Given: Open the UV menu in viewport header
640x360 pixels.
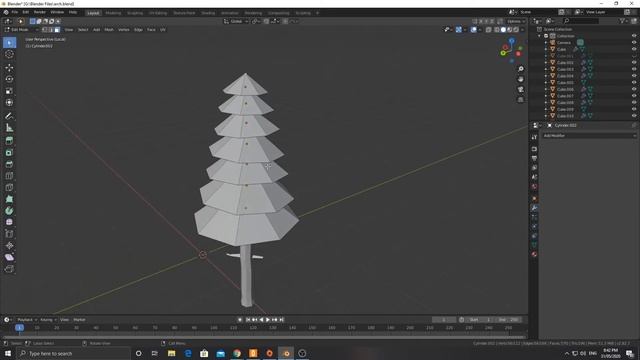Looking at the screenshot, I should point(163,30).
